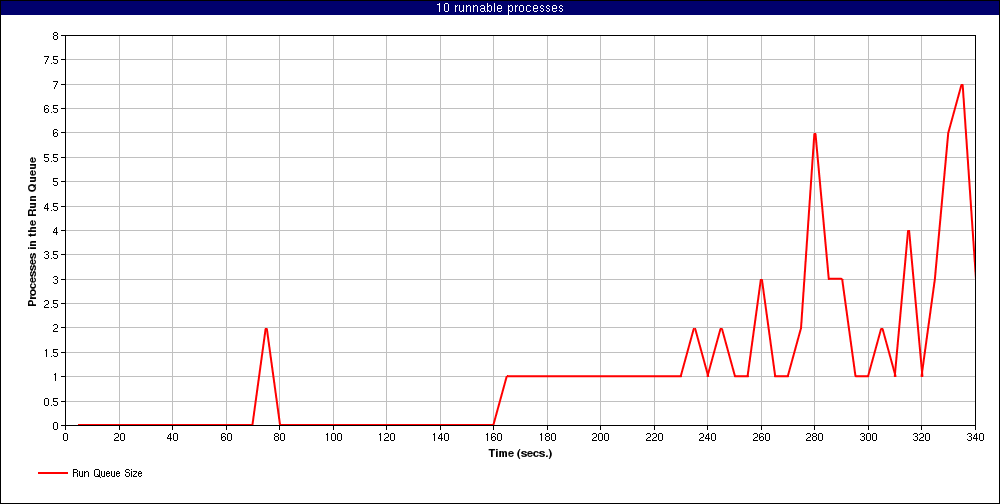Click the peak of 4 at 315 seconds
Screen dimensions: 1000x504
pyautogui.click(x=908, y=231)
